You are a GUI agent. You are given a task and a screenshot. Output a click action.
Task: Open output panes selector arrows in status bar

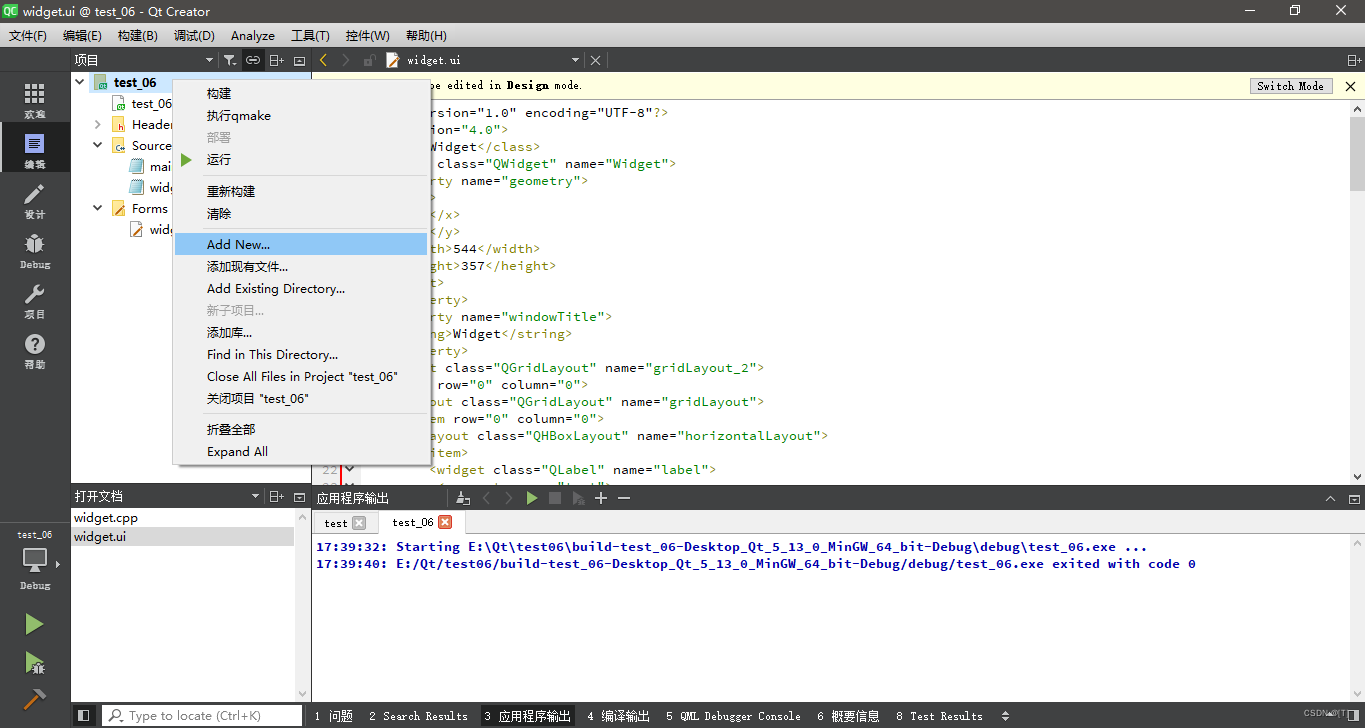(x=1005, y=716)
